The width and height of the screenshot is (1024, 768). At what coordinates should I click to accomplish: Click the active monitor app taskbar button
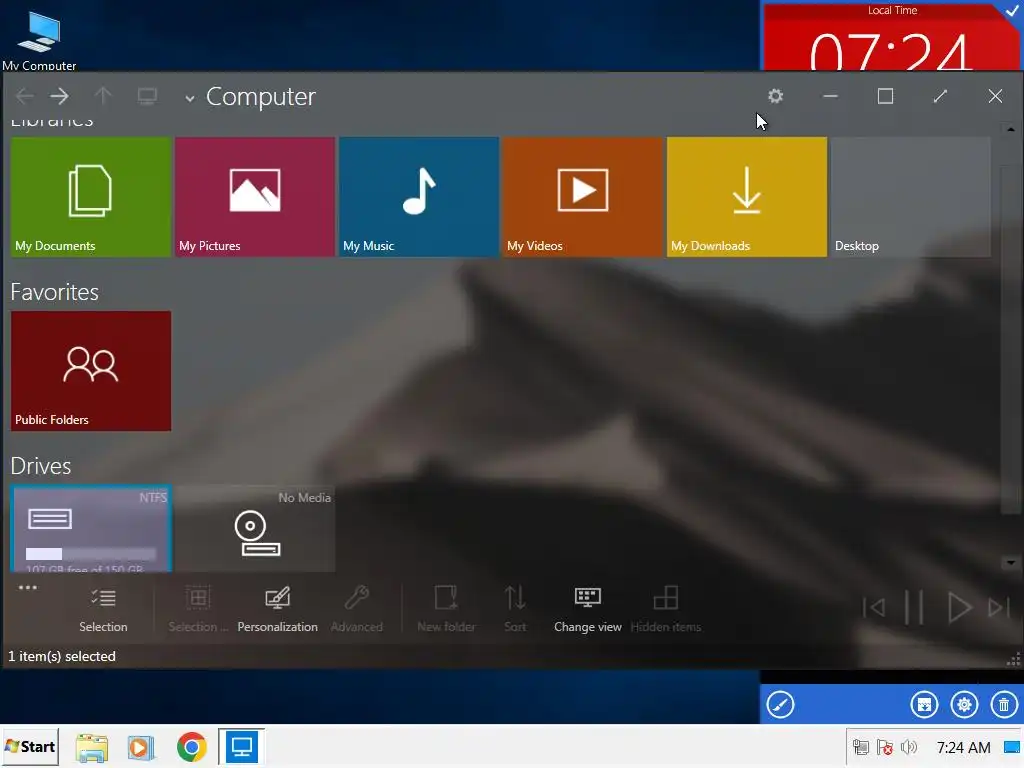pos(242,746)
